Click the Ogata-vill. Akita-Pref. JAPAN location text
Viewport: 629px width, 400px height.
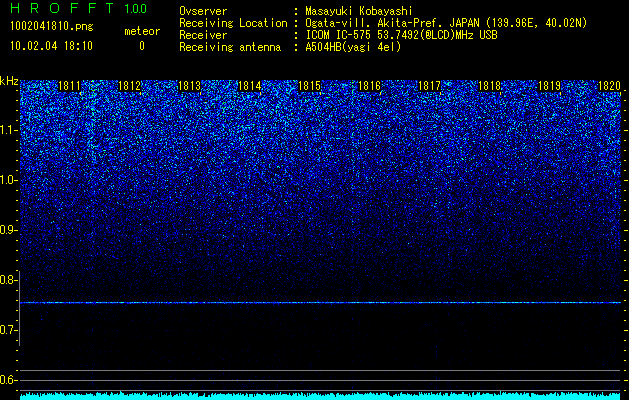pyautogui.click(x=446, y=23)
